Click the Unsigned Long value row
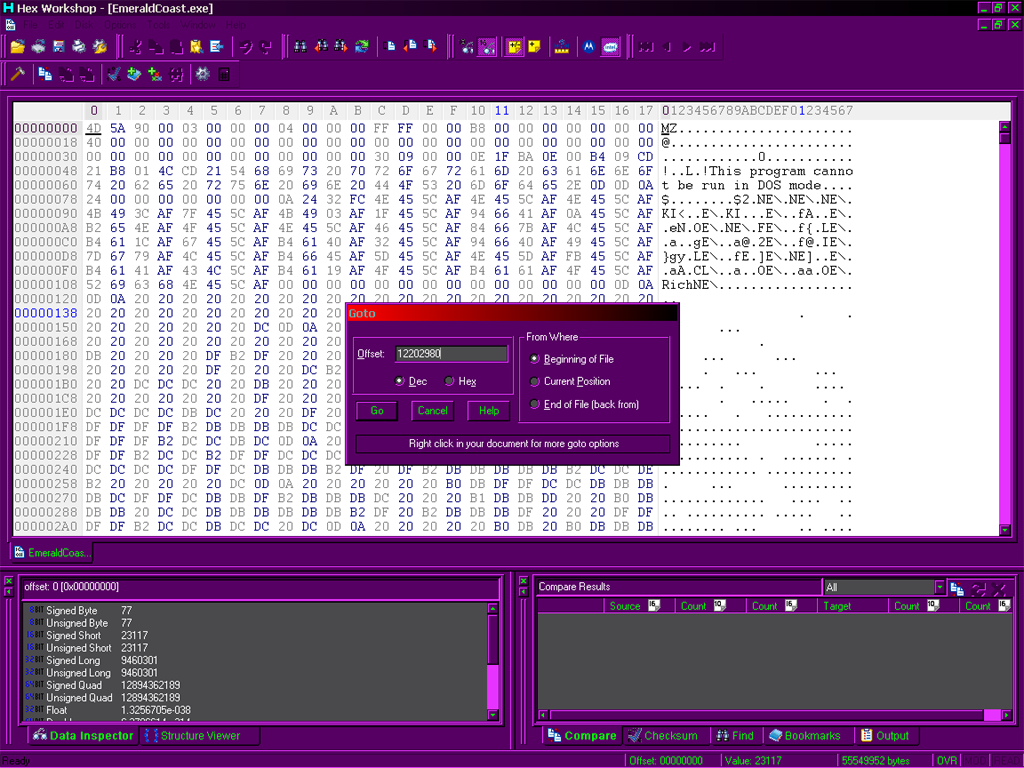This screenshot has height=768, width=1024. (x=255, y=673)
